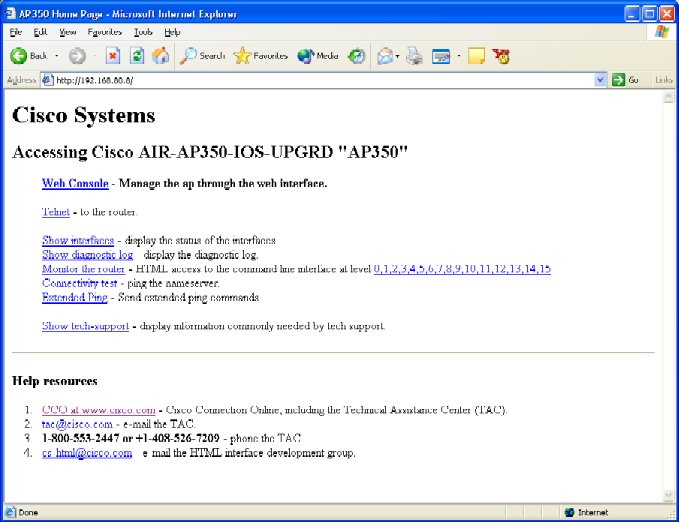Viewport: 679px width, 522px height.
Task: Open the History icon
Action: (x=357, y=56)
